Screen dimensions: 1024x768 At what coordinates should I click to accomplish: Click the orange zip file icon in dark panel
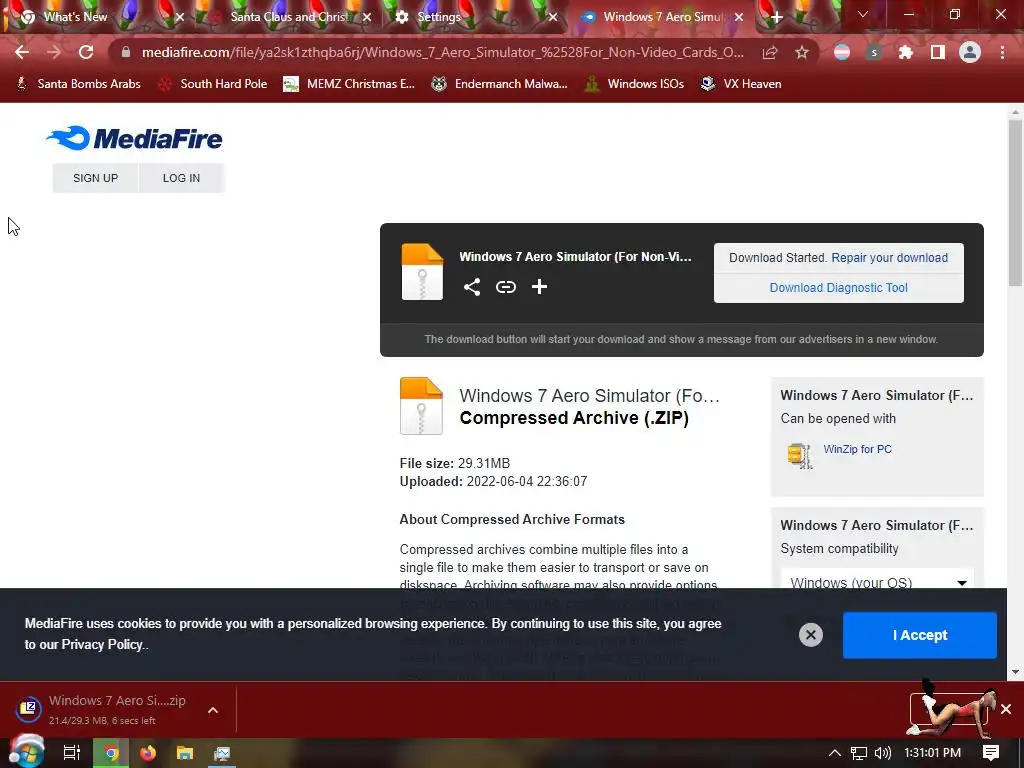[x=422, y=272]
